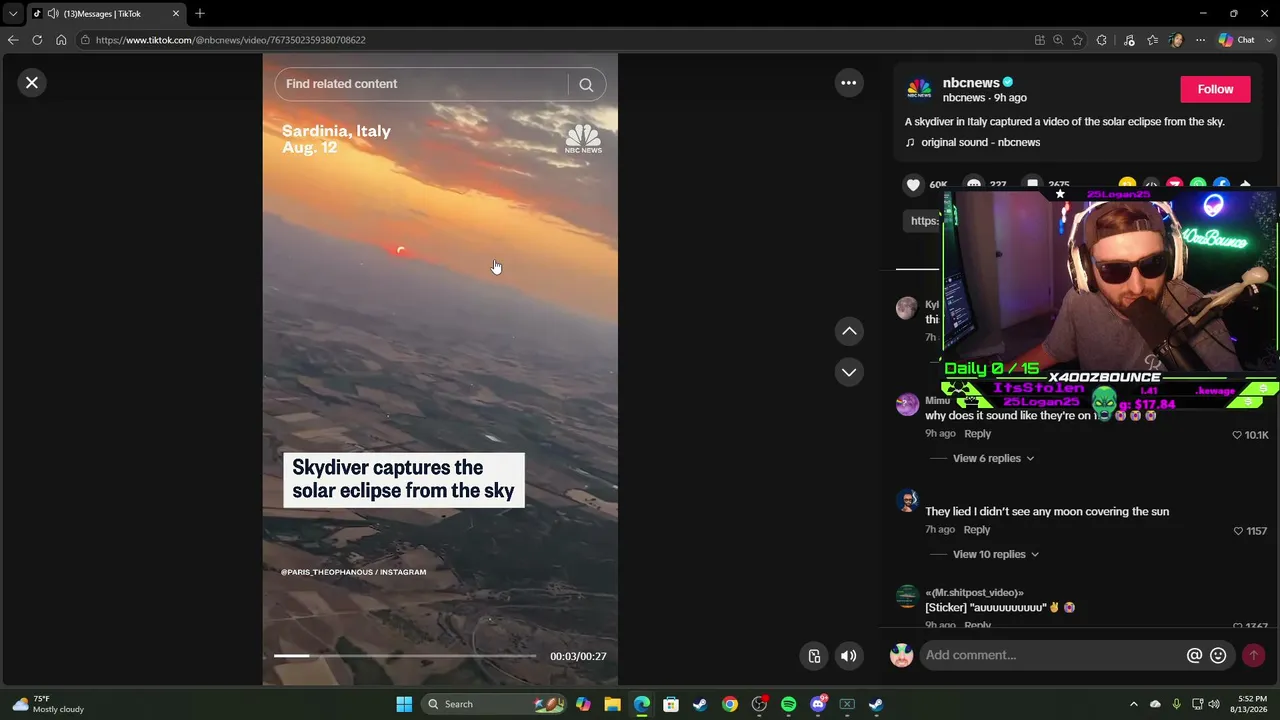Open the nbcnews username link
1280x720 pixels.
(x=971, y=83)
